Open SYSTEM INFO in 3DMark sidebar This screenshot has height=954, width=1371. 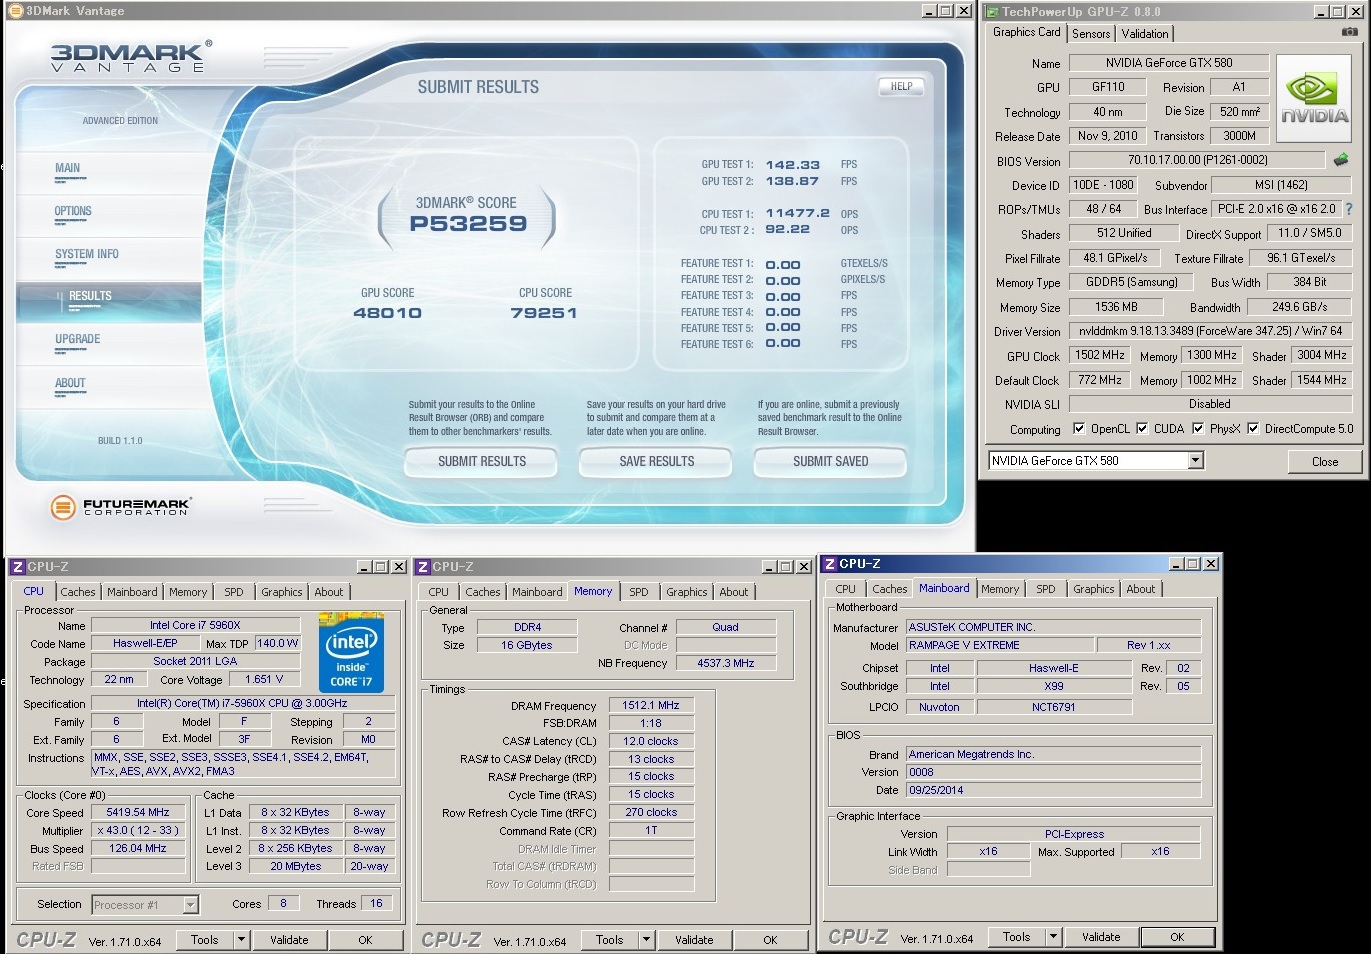87,254
